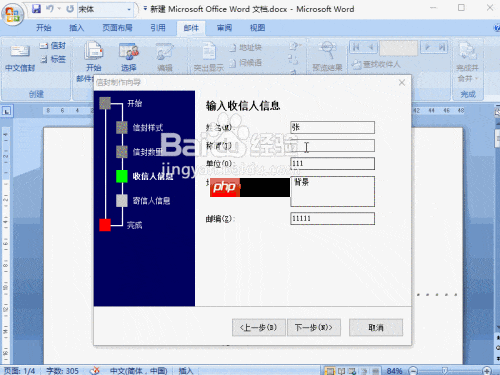Click the 上一步 back button

tap(259, 328)
